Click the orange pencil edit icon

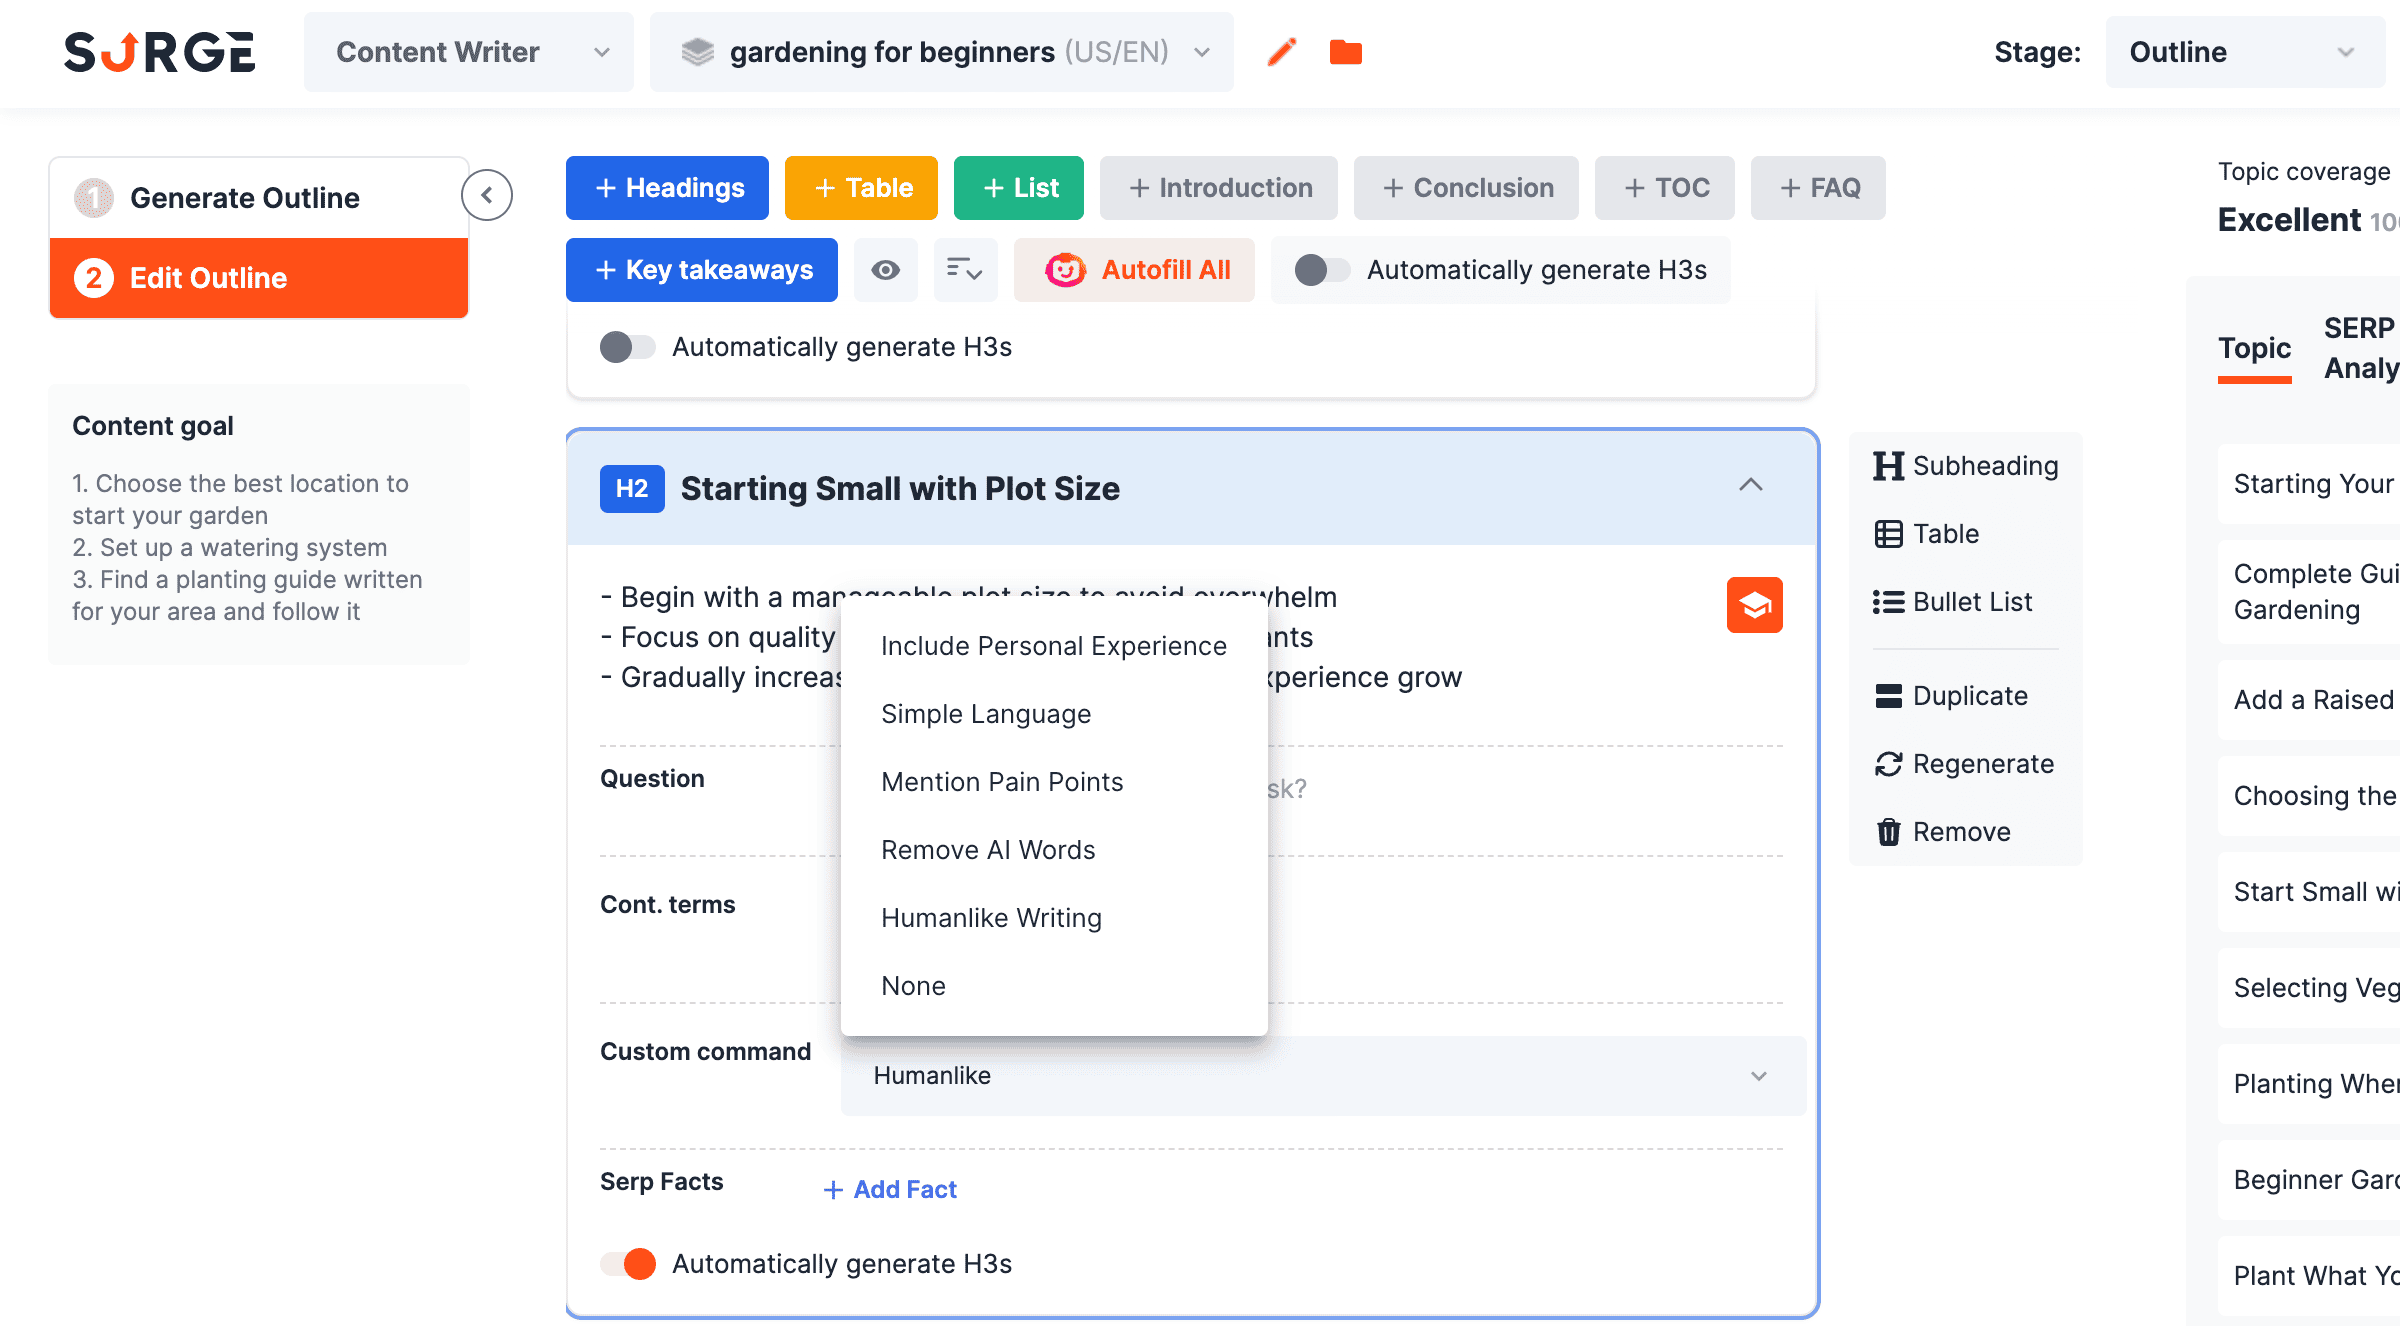[x=1282, y=52]
